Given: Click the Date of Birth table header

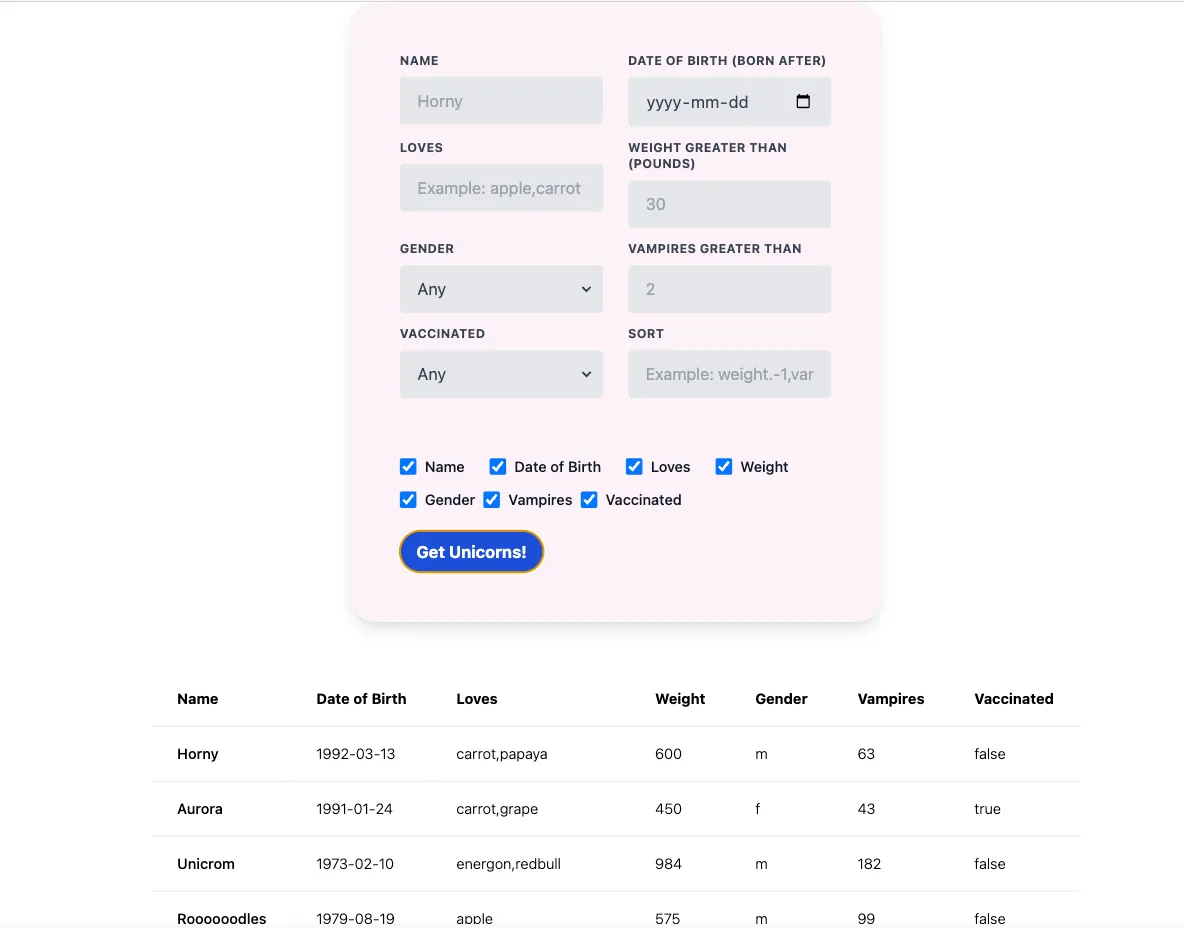Looking at the screenshot, I should (x=361, y=699).
